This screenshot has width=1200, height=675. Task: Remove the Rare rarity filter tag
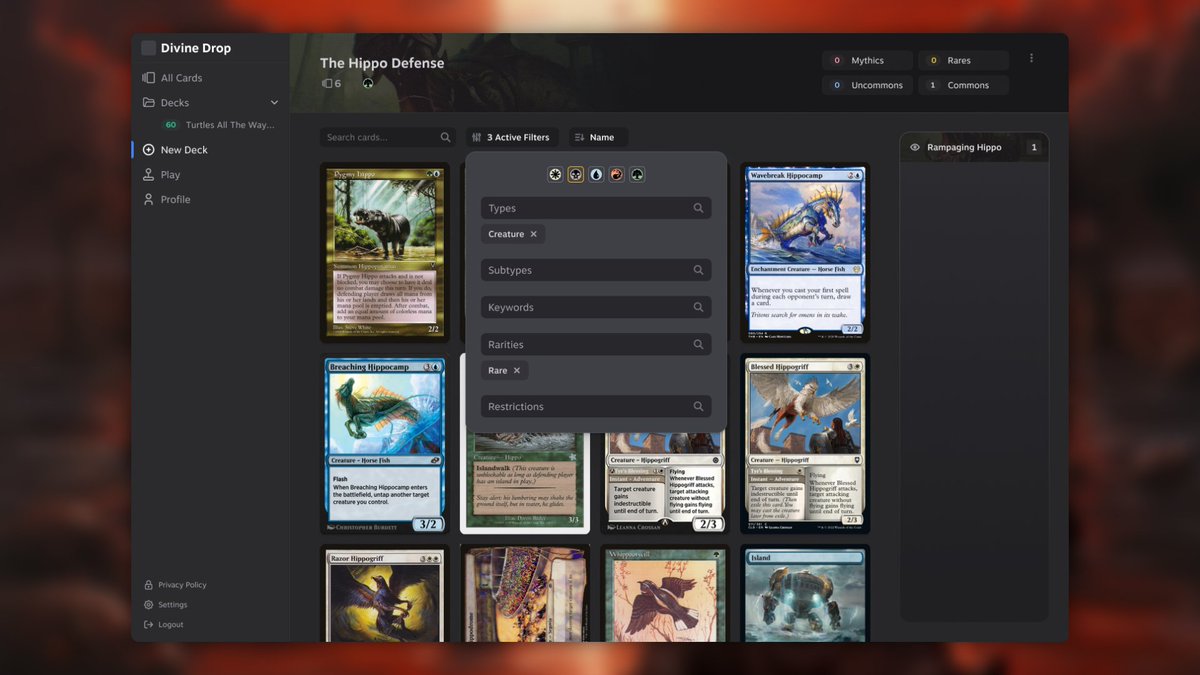point(517,371)
